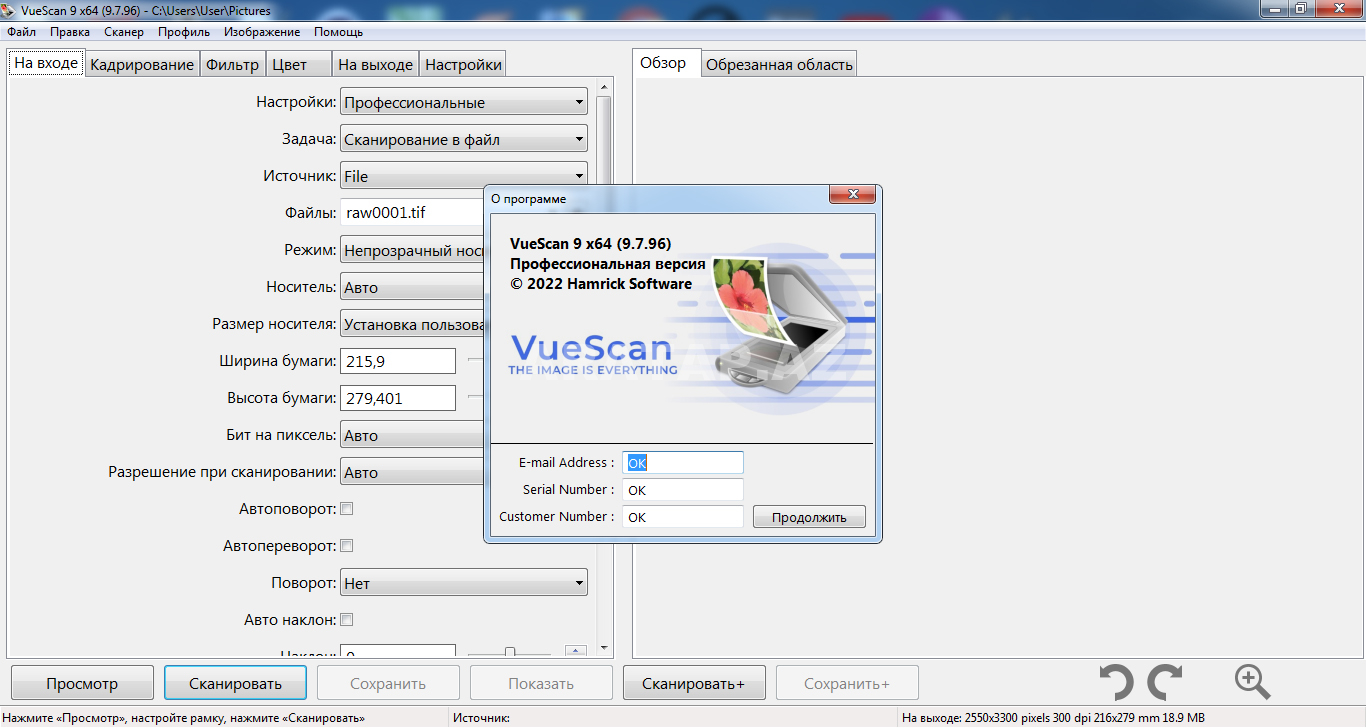Viewport: 1366px width, 728px height.
Task: Open the Настройки tab
Action: coord(463,64)
